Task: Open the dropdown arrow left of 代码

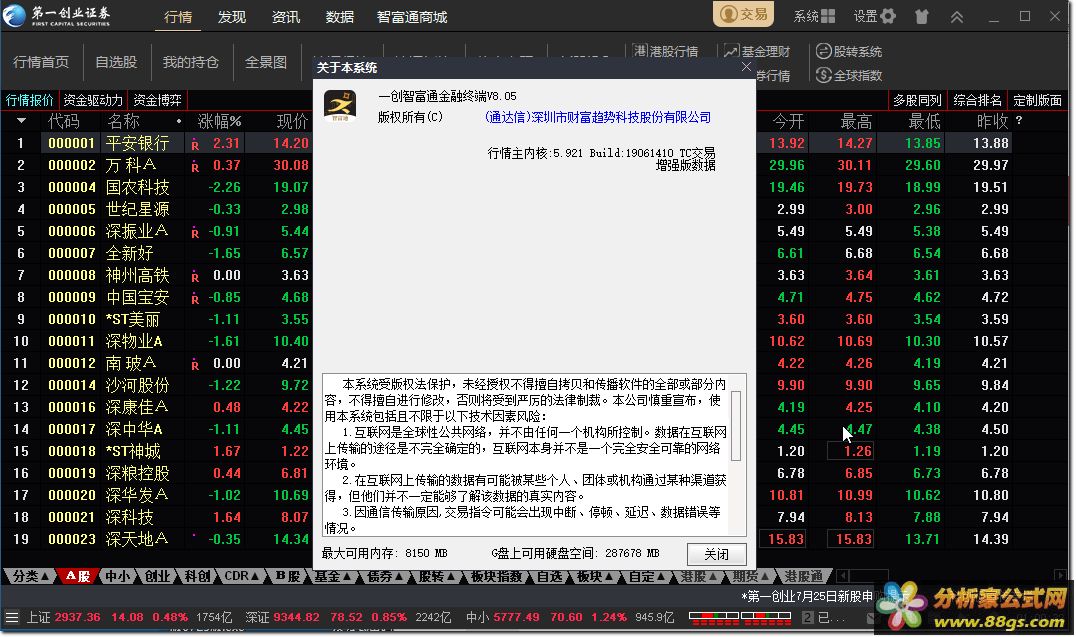Action: coord(22,121)
